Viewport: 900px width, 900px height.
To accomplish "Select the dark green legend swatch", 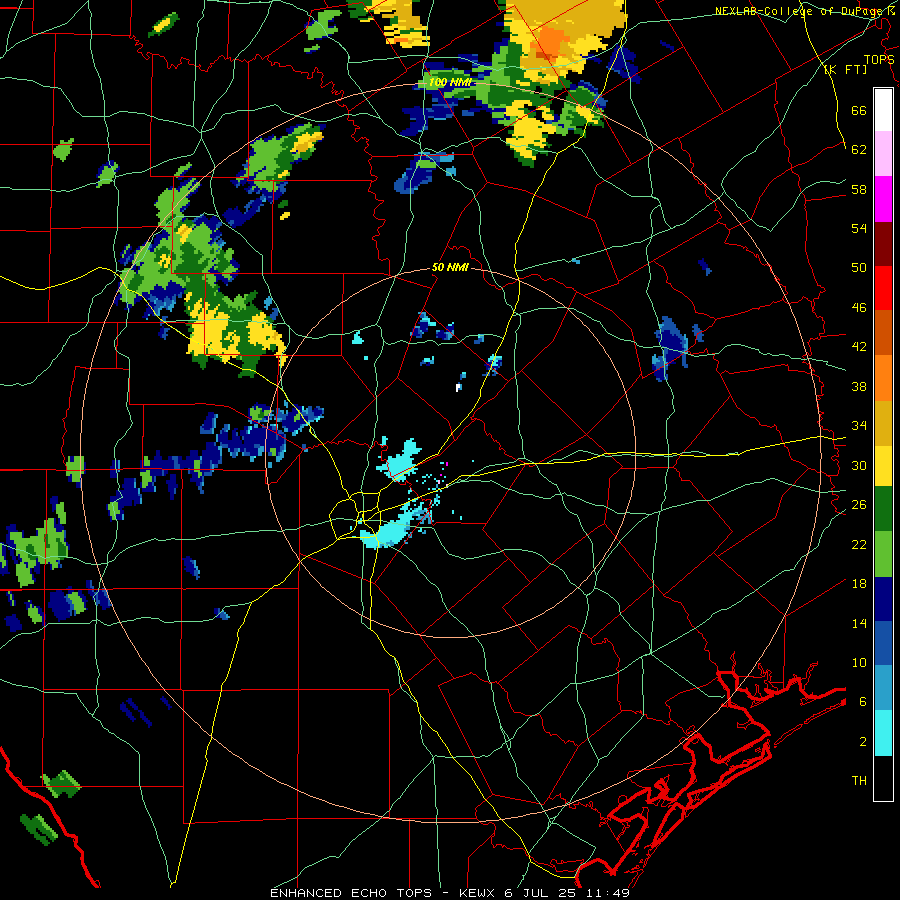I will click(883, 509).
